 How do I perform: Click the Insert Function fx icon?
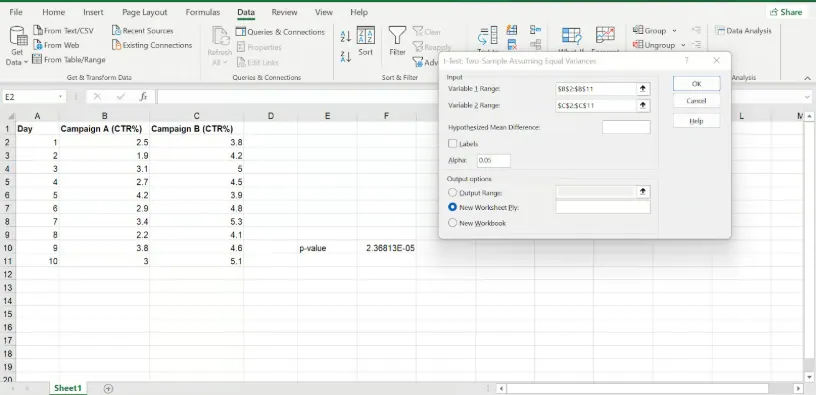(x=144, y=97)
